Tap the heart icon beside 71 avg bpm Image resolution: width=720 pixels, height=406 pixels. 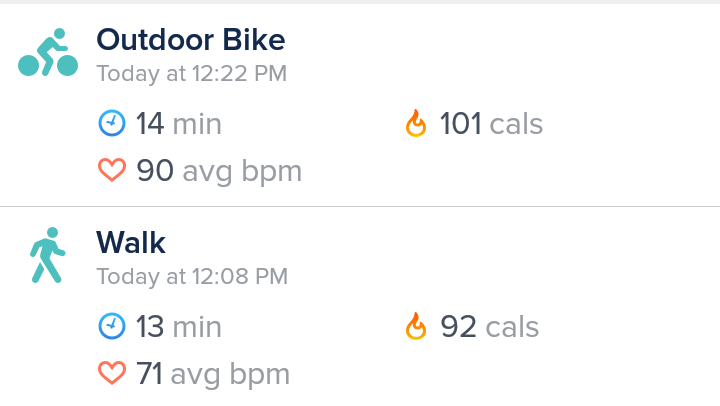[x=112, y=373]
